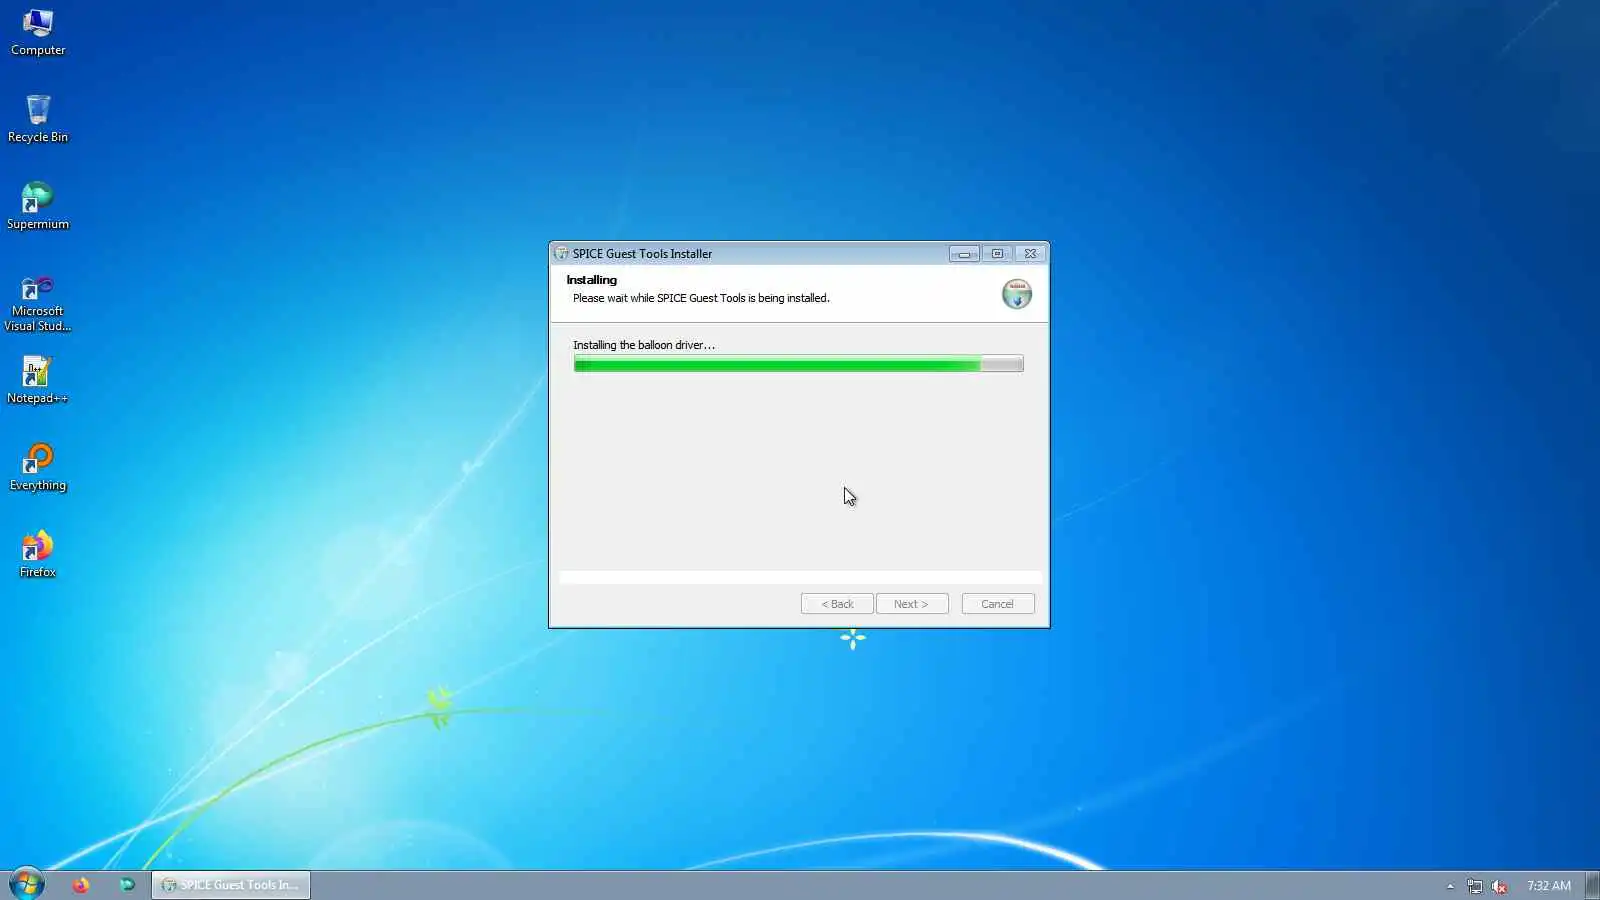The width and height of the screenshot is (1600, 900).
Task: Select the Everything search shortcut
Action: tap(38, 467)
